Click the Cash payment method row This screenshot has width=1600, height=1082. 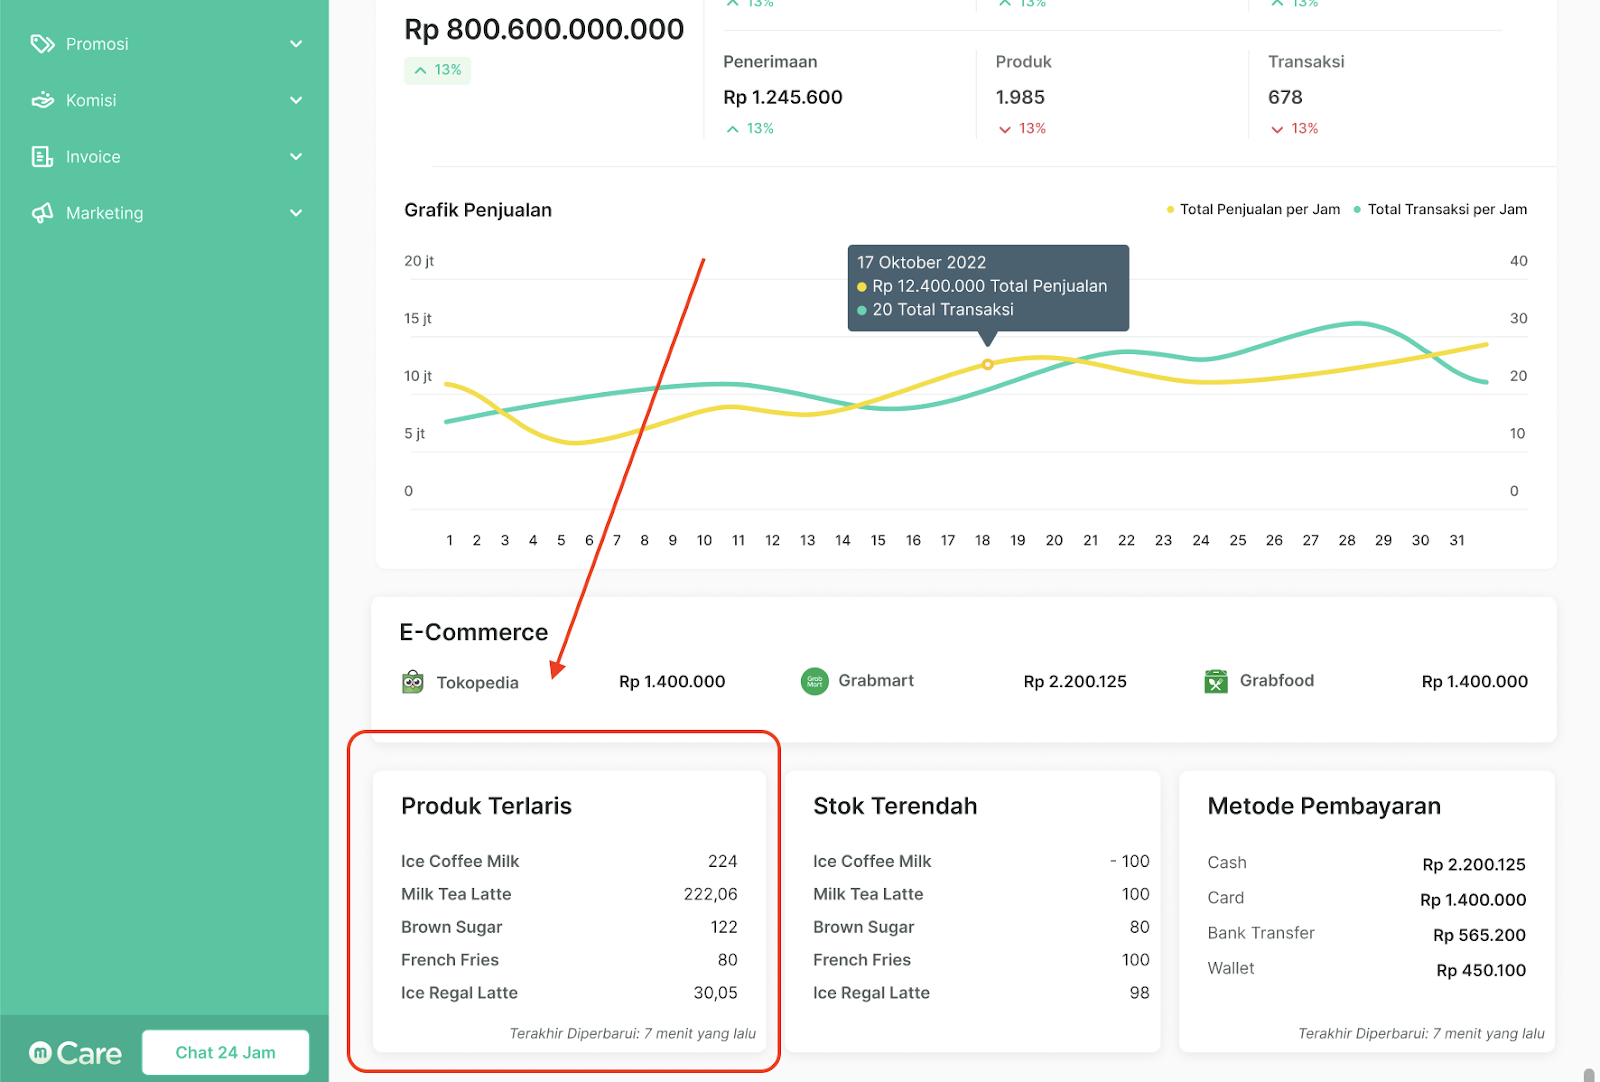pyautogui.click(x=1366, y=863)
